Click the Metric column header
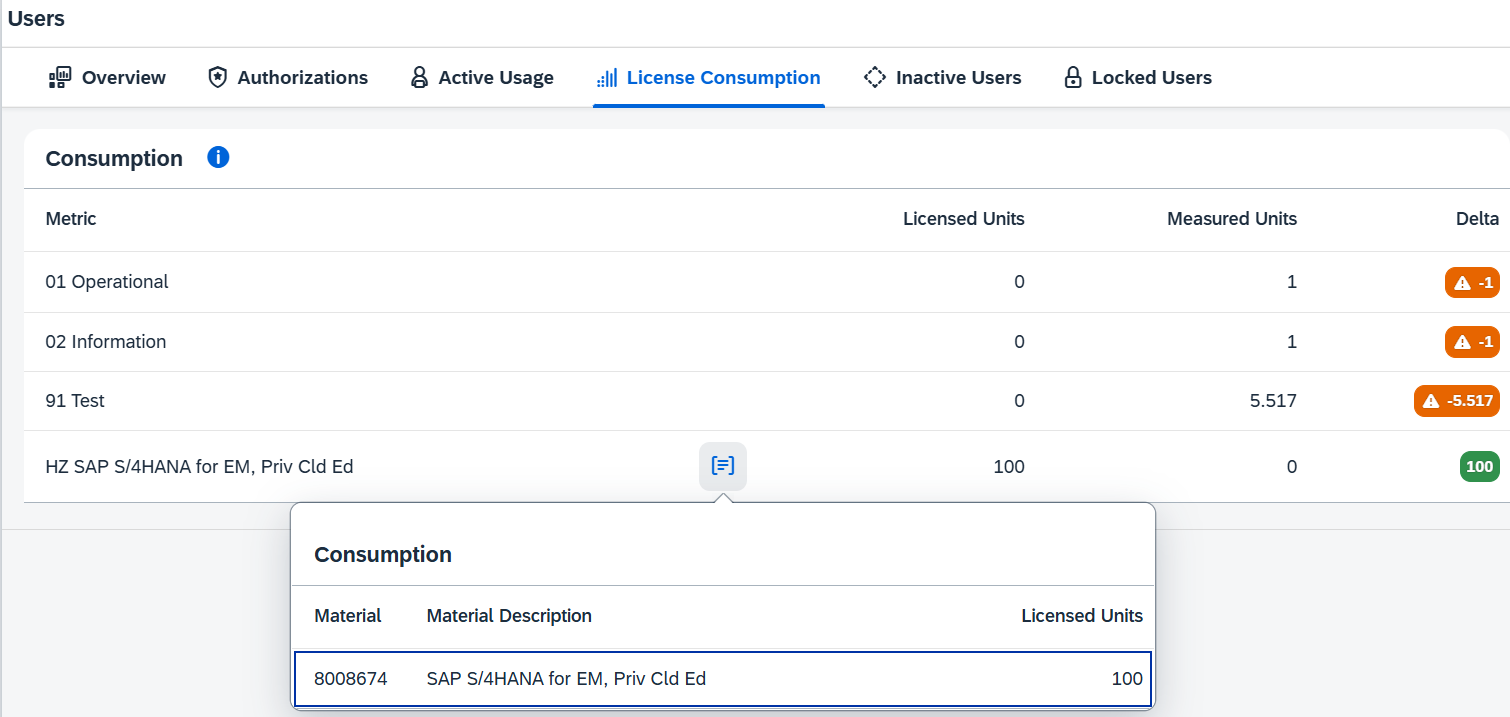1510x717 pixels. [71, 219]
